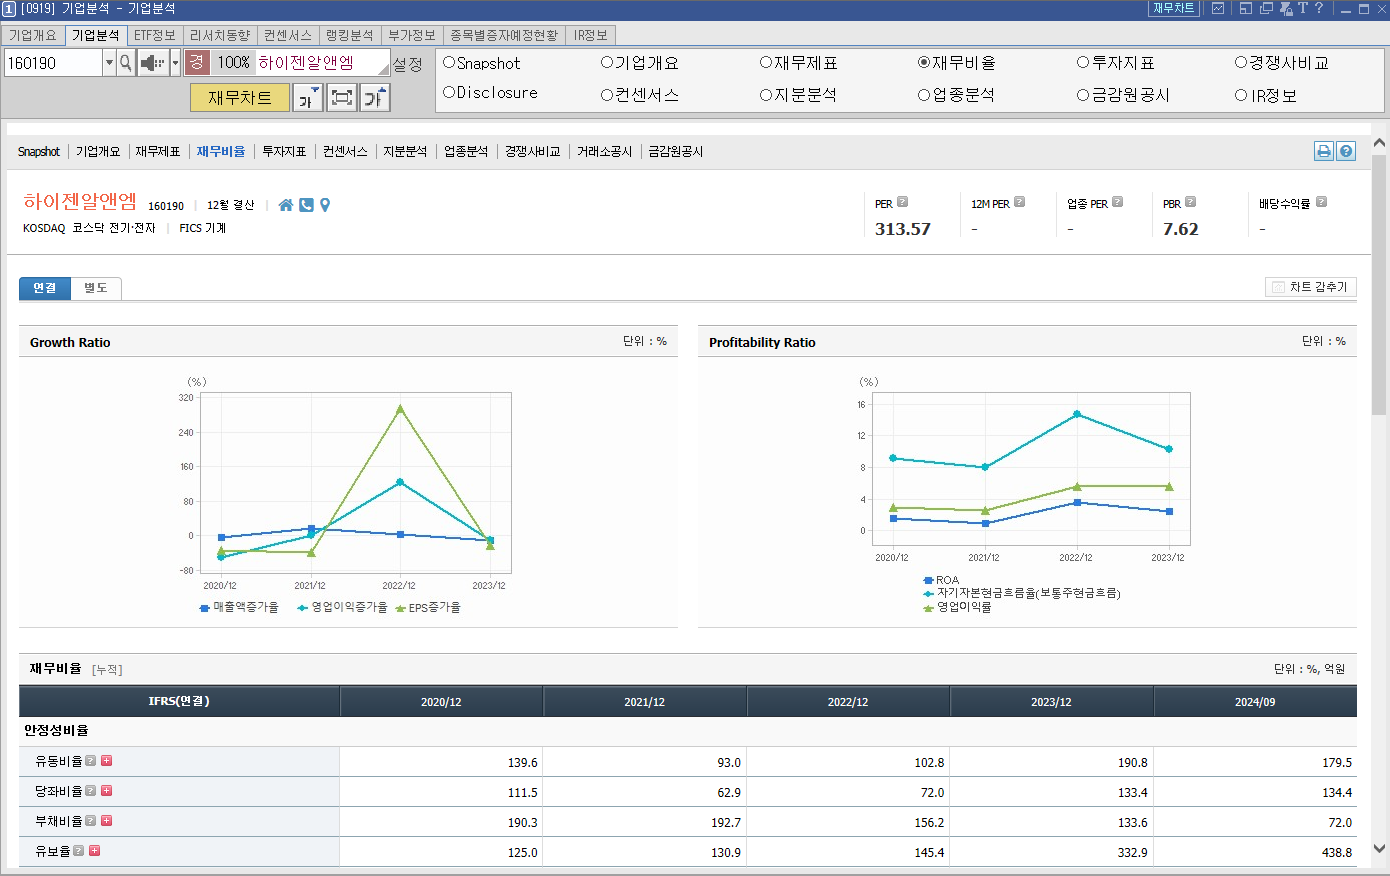
Task: Click the 재무차트 button in title bar
Action: click(x=1174, y=8)
